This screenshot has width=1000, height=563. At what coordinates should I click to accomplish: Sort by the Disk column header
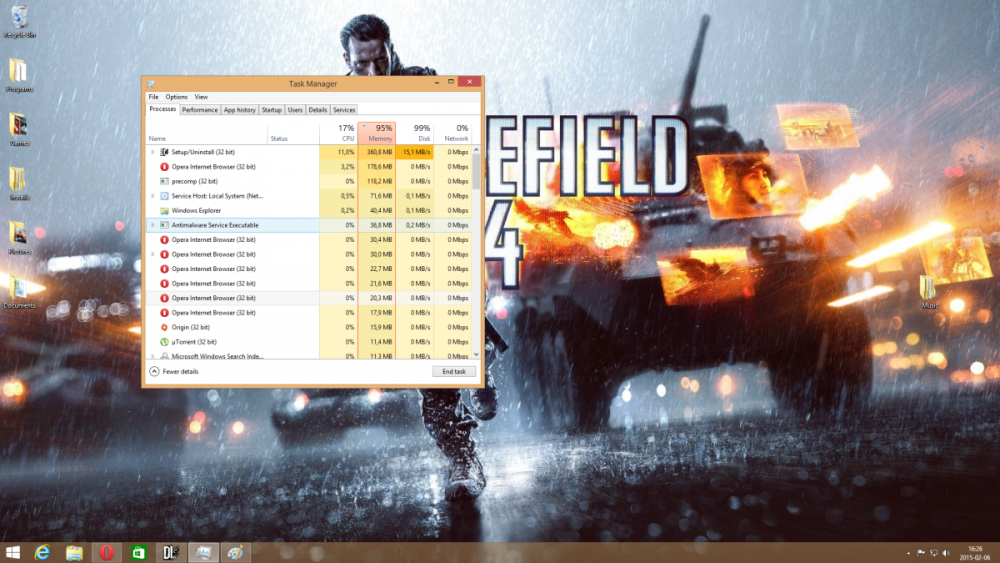click(x=415, y=133)
